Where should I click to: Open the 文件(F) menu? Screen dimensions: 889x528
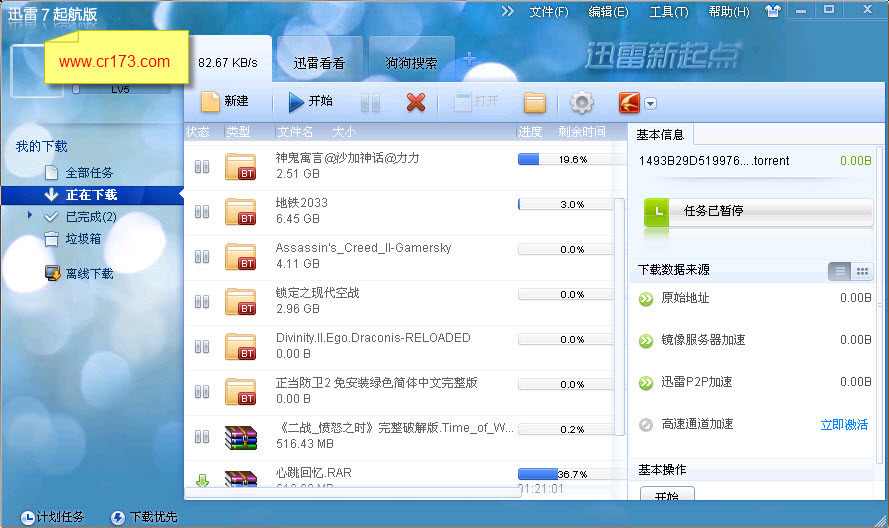tap(548, 11)
